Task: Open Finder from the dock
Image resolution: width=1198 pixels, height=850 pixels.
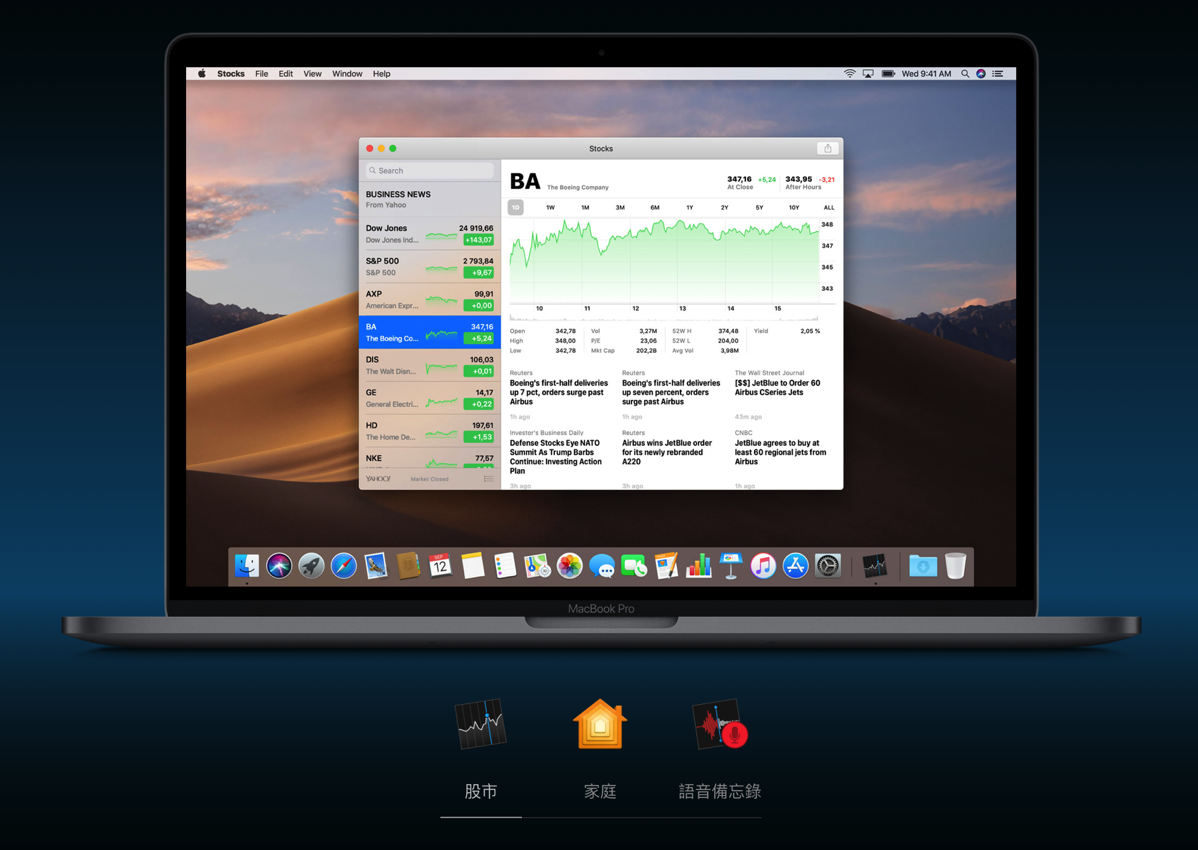Action: coord(246,566)
